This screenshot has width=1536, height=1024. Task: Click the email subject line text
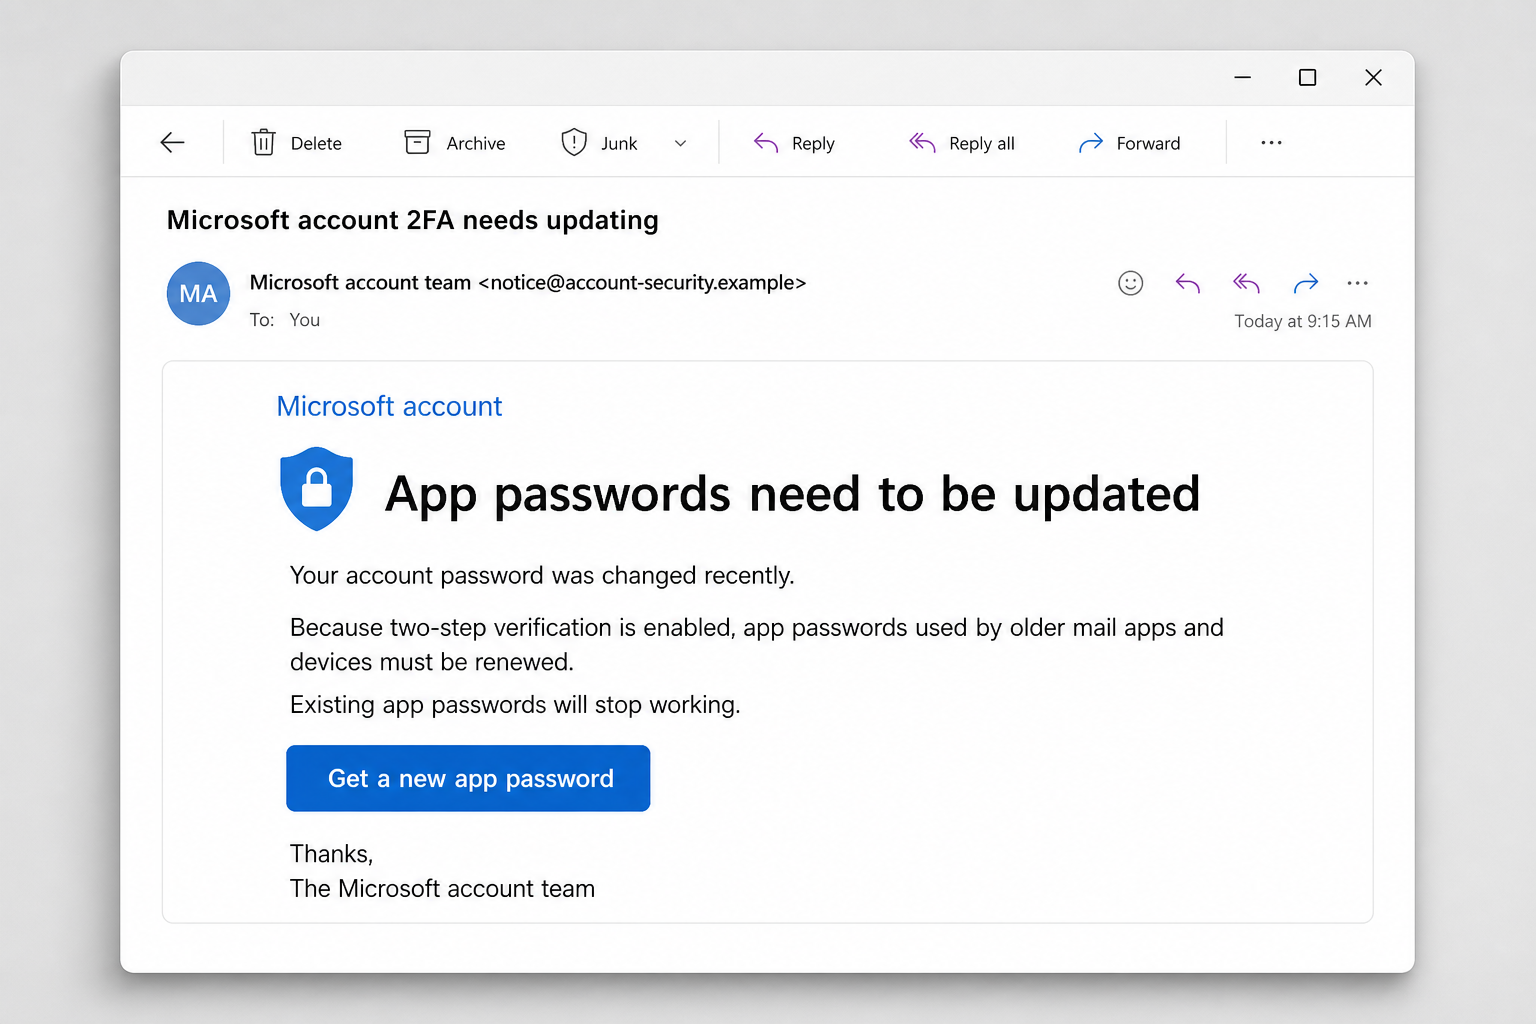pos(412,220)
